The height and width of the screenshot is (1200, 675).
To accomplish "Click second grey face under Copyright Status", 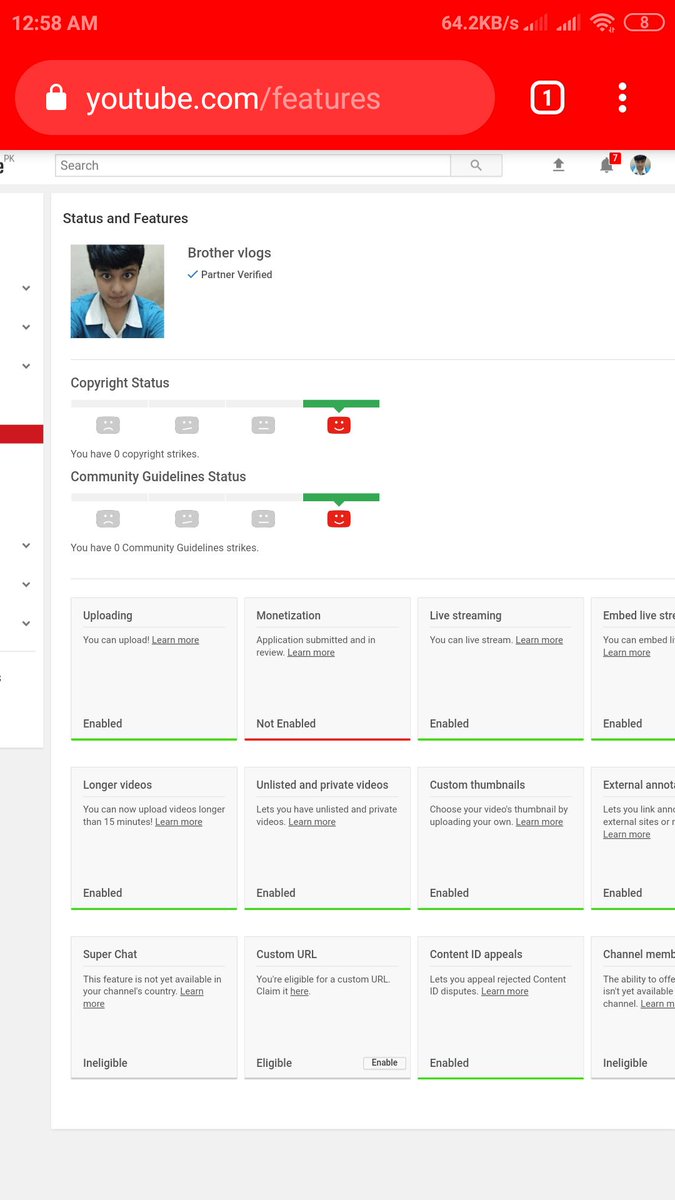I will click(186, 425).
